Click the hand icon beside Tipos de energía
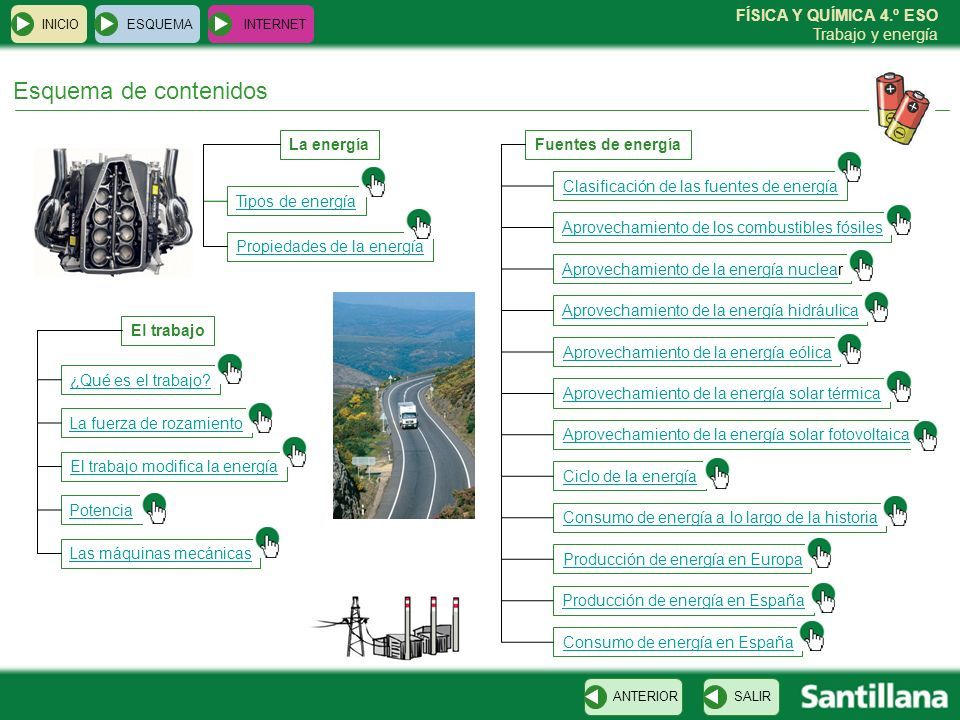This screenshot has height=720, width=960. (x=374, y=182)
